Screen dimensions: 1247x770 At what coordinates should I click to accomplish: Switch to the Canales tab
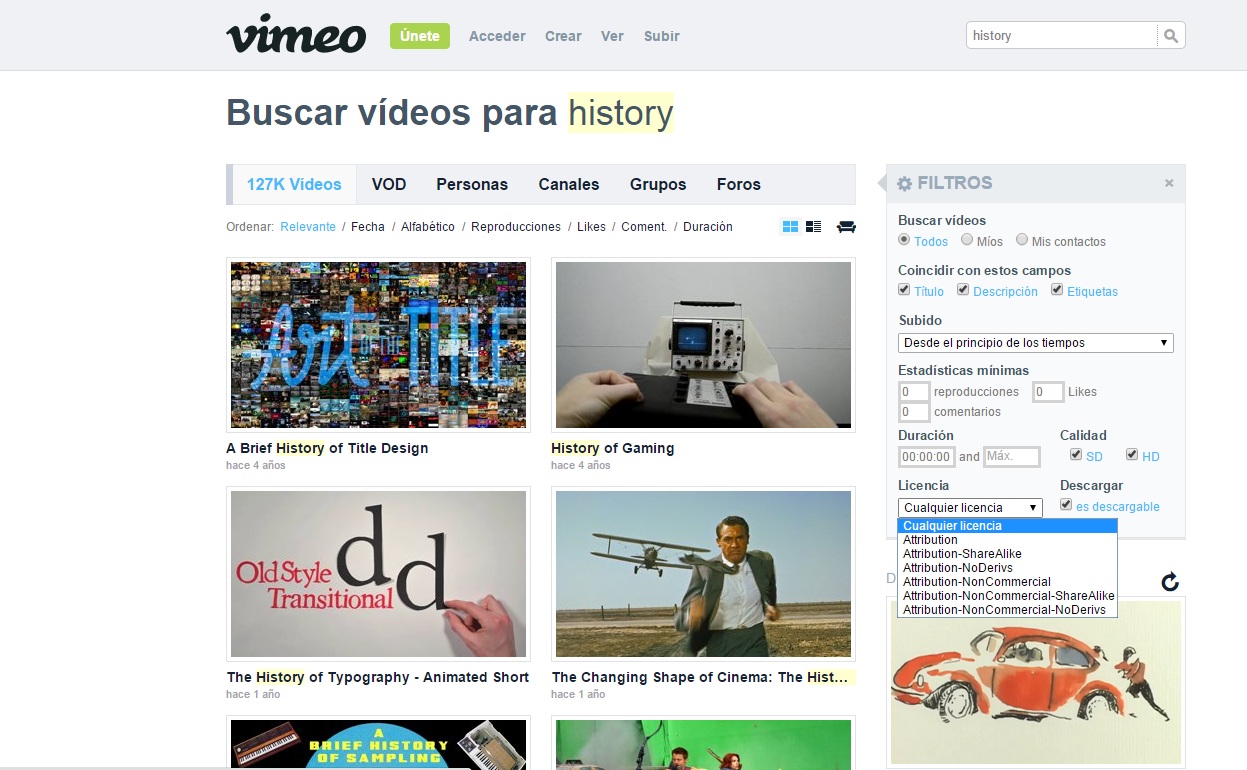point(568,185)
